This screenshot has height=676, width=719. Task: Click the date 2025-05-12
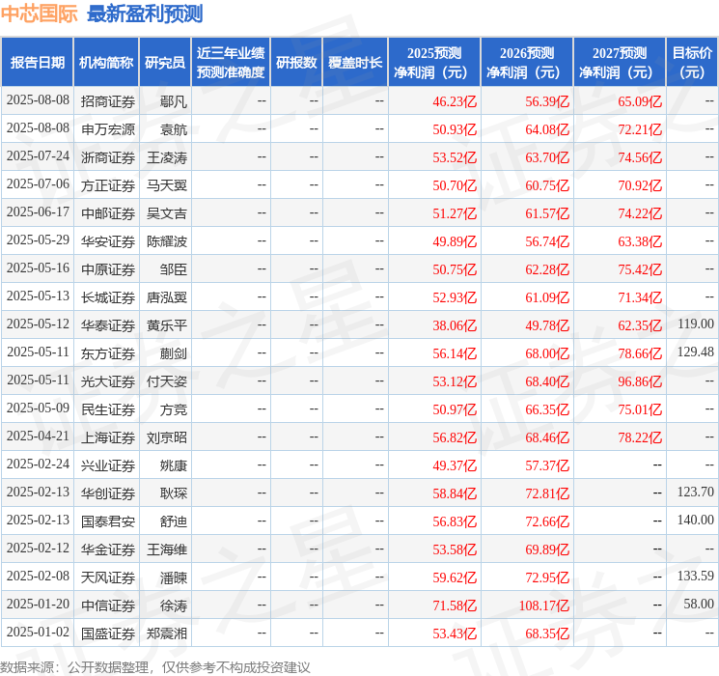[x=38, y=324]
